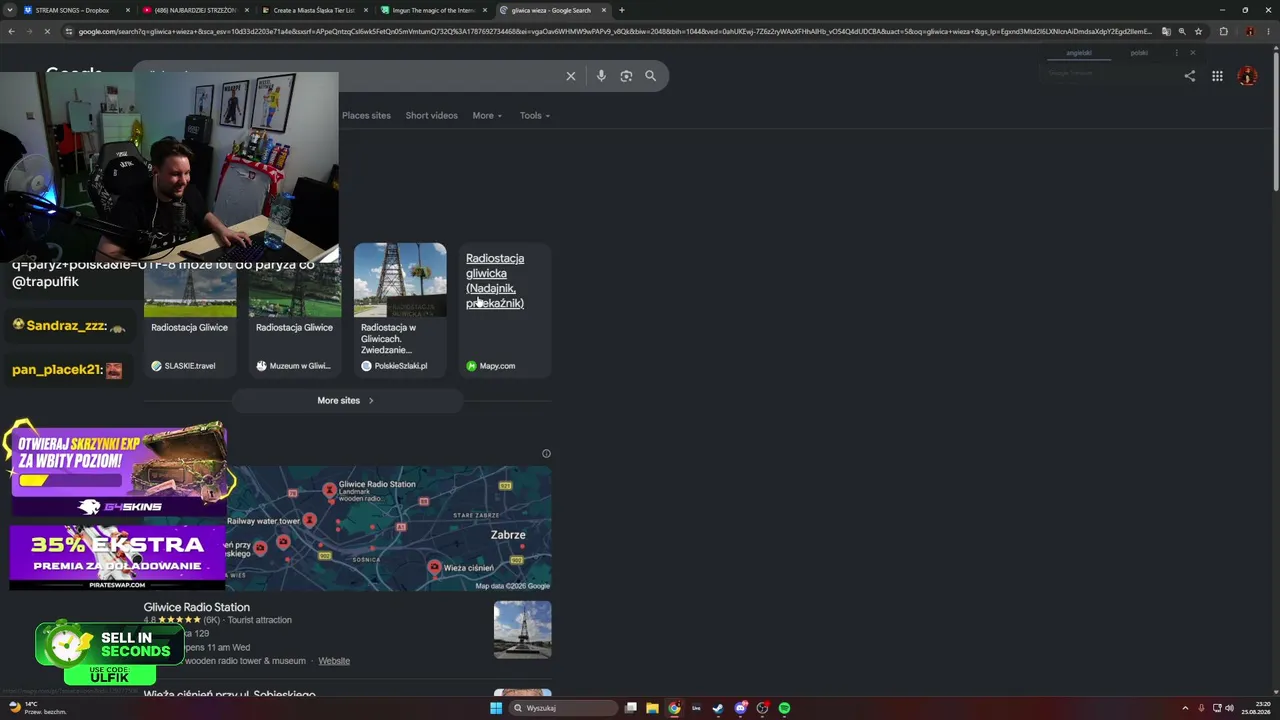Click the Wieża ciśnień map pin
The width and height of the screenshot is (1280, 720).
pos(434,568)
